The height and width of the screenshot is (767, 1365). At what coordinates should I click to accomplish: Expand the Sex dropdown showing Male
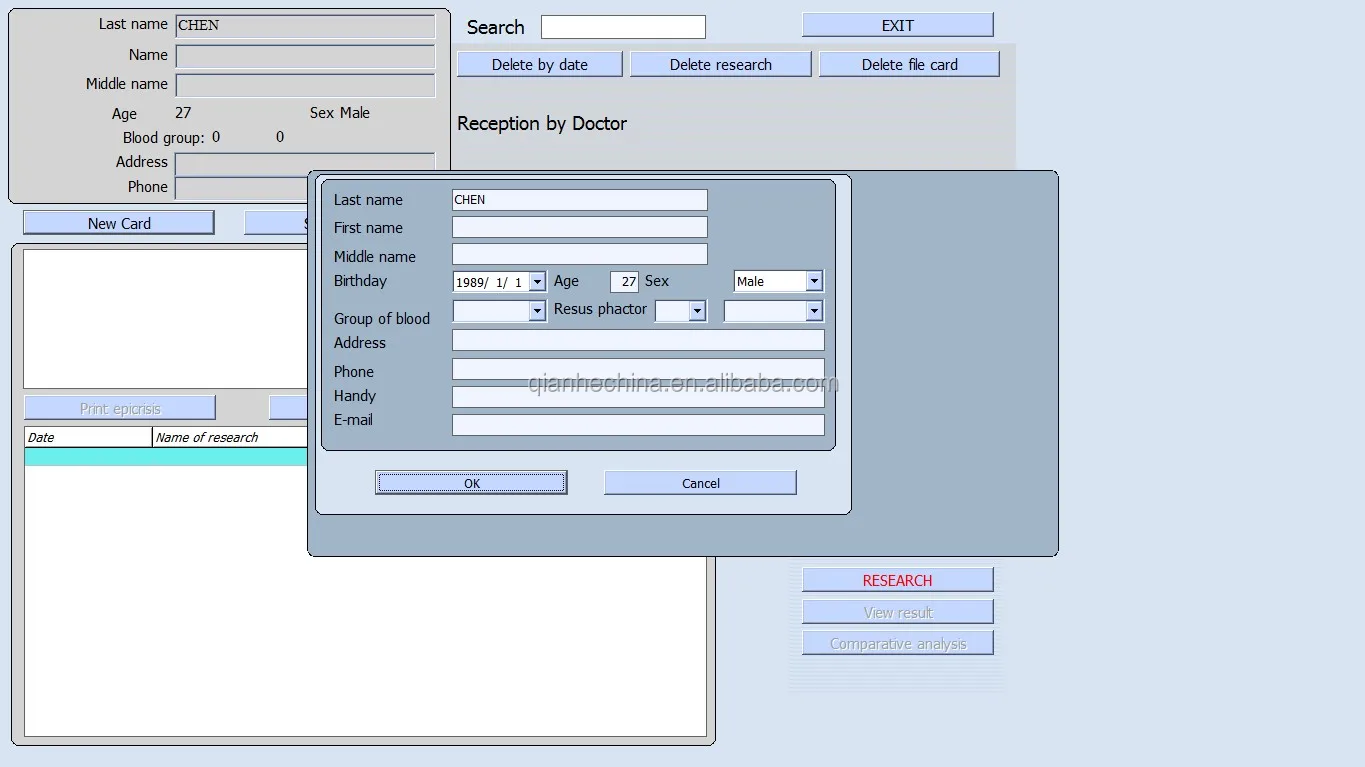(814, 282)
